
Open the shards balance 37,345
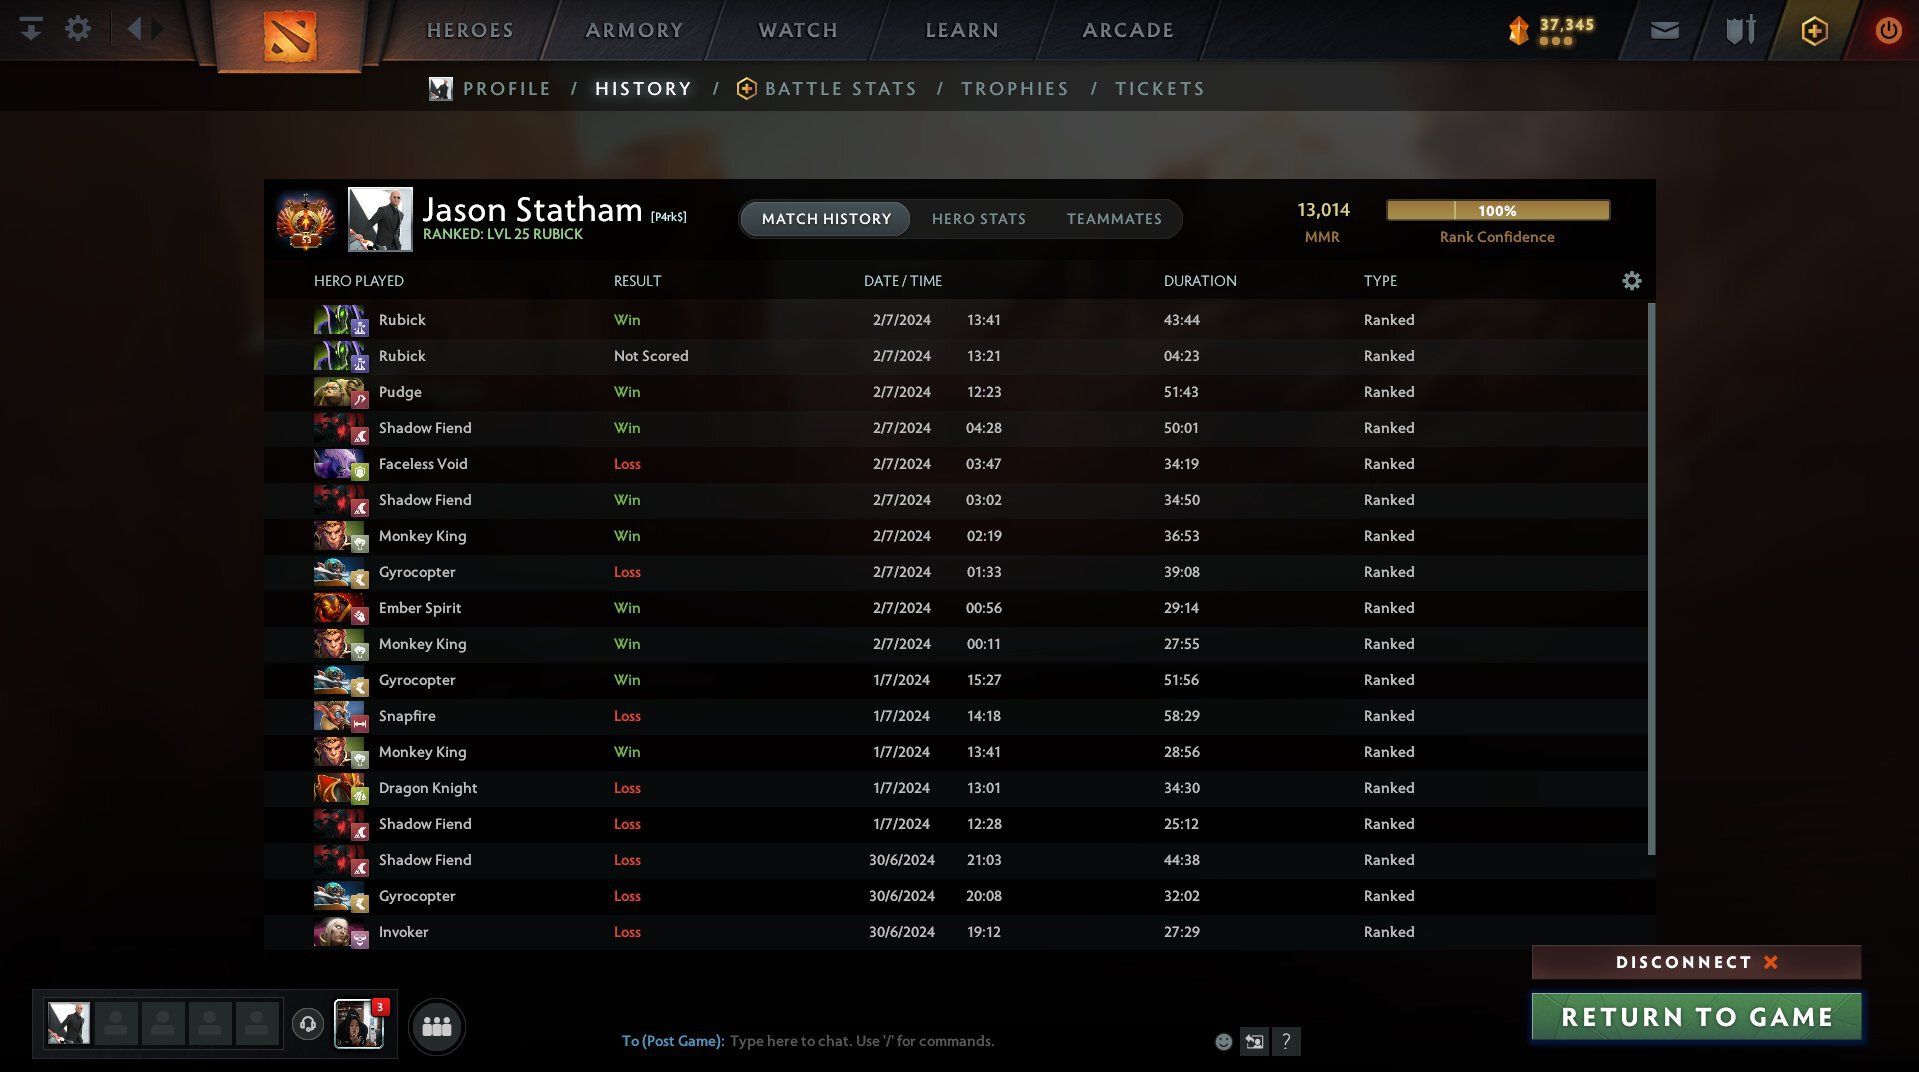[1552, 30]
